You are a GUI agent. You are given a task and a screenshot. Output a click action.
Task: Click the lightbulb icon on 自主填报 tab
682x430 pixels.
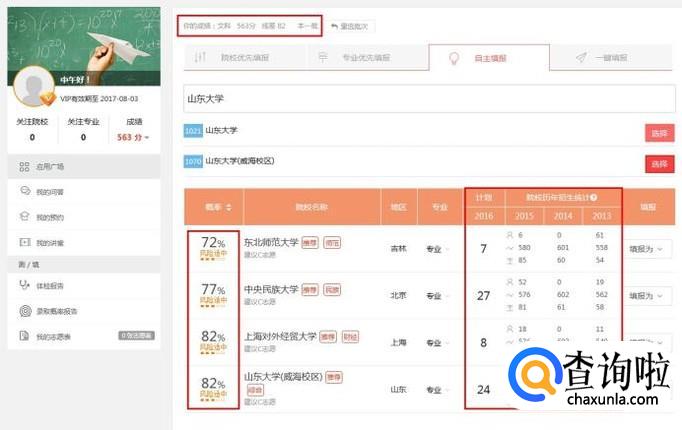(x=454, y=58)
